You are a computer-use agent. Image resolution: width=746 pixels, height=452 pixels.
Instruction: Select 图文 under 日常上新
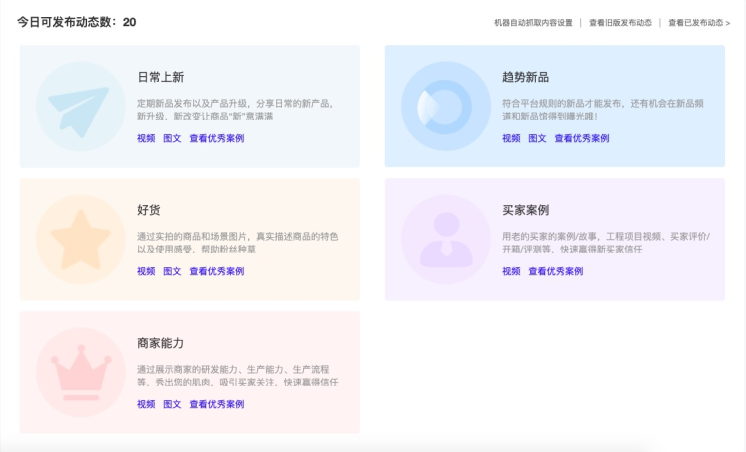(x=172, y=139)
